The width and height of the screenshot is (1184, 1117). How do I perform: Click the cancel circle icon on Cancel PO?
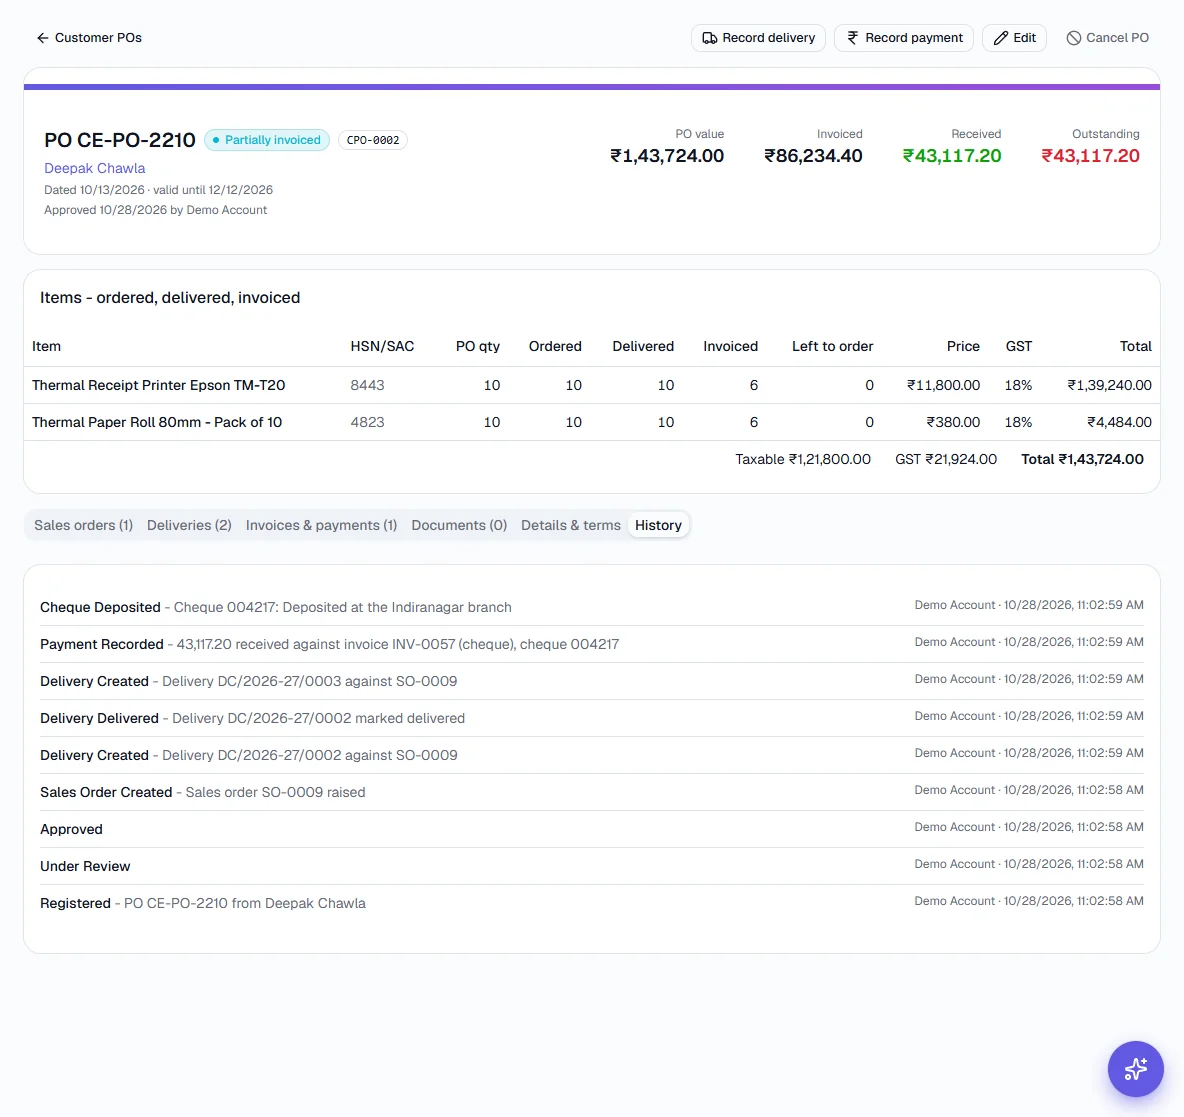point(1074,38)
